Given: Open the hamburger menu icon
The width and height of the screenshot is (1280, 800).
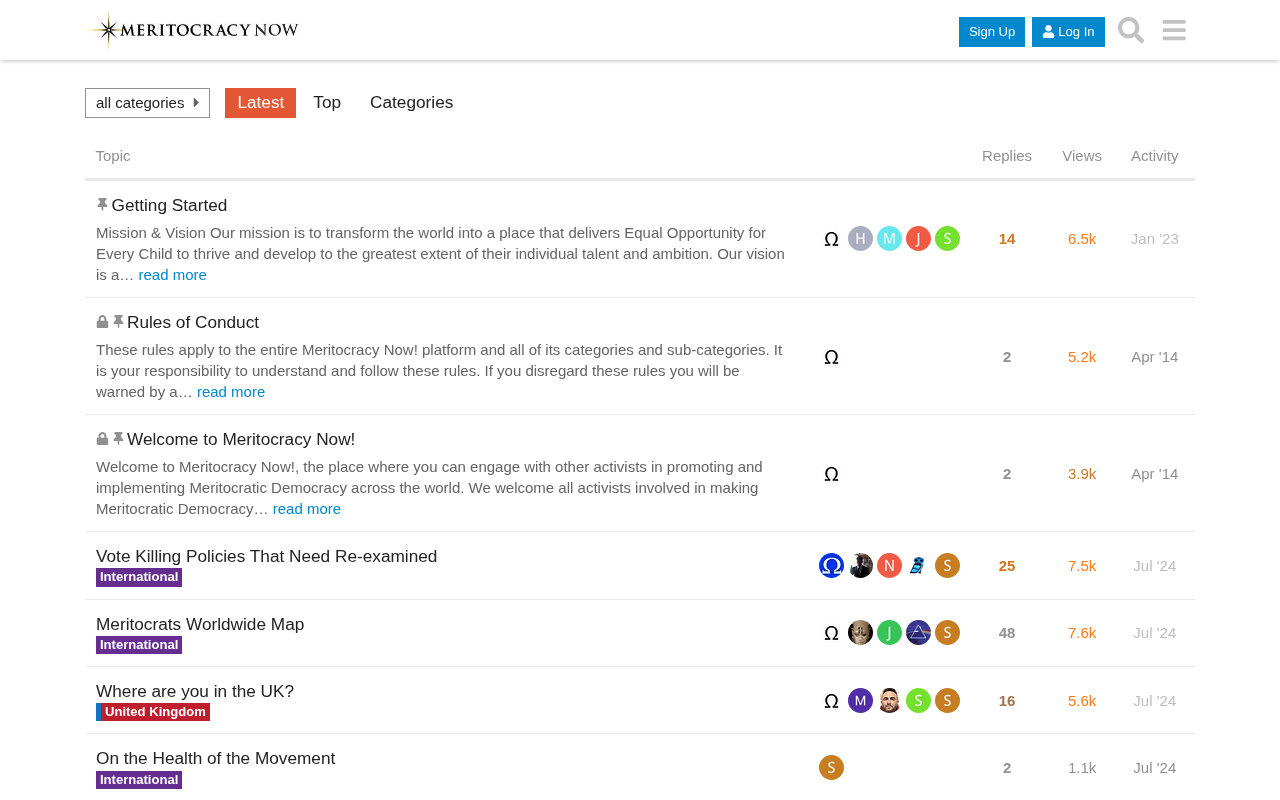Looking at the screenshot, I should [x=1174, y=30].
